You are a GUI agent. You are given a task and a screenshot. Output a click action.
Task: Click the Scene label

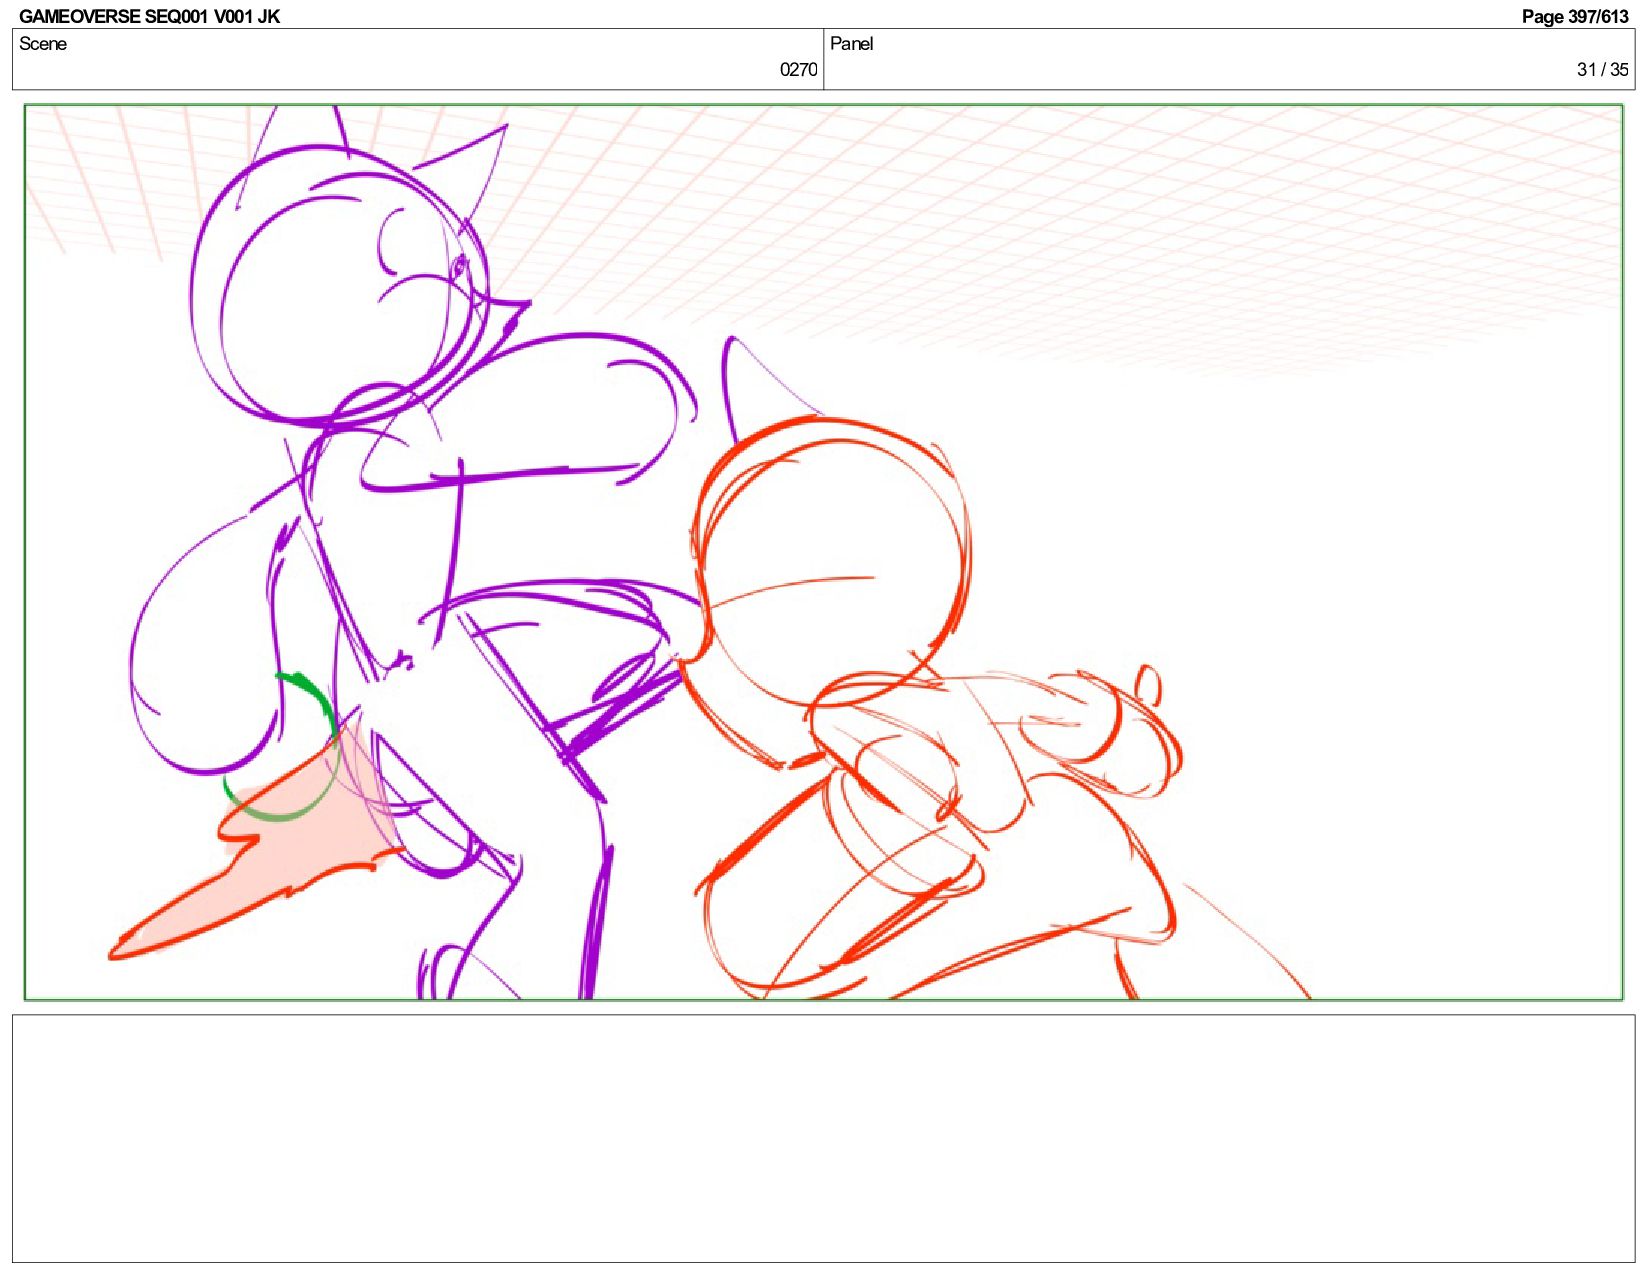pyautogui.click(x=43, y=44)
